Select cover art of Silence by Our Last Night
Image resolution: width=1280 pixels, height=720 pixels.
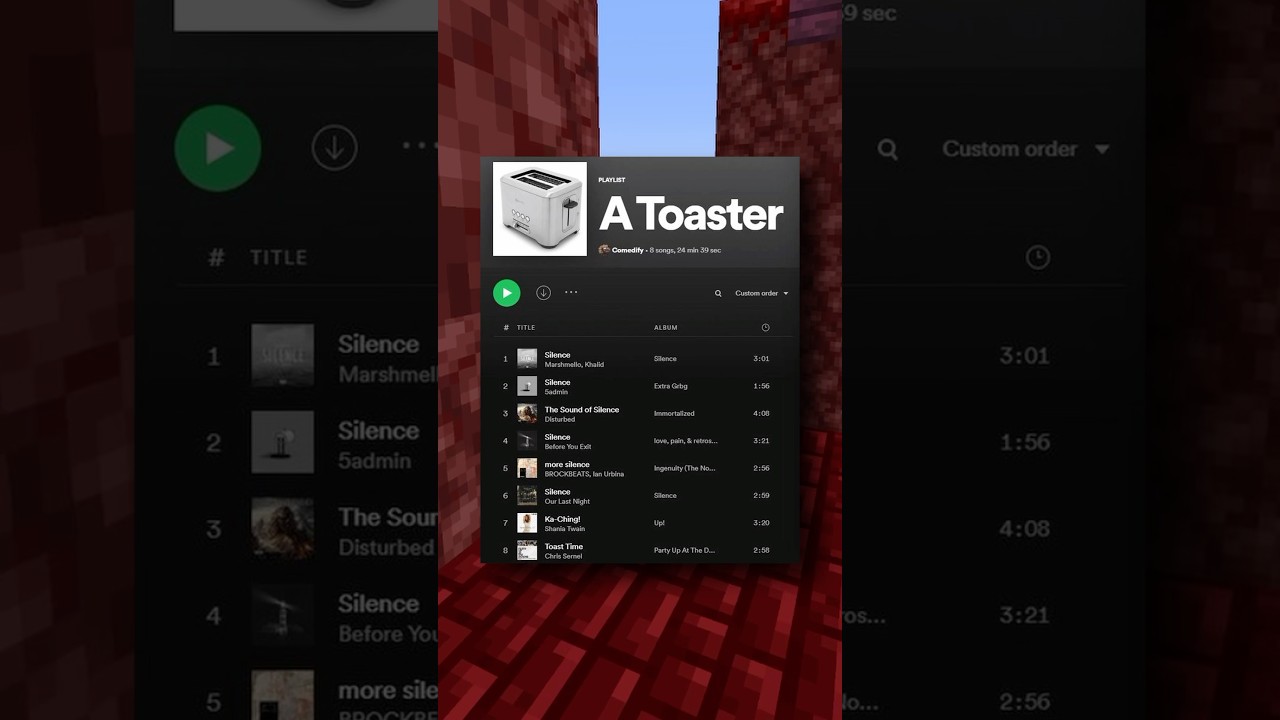[x=527, y=496]
